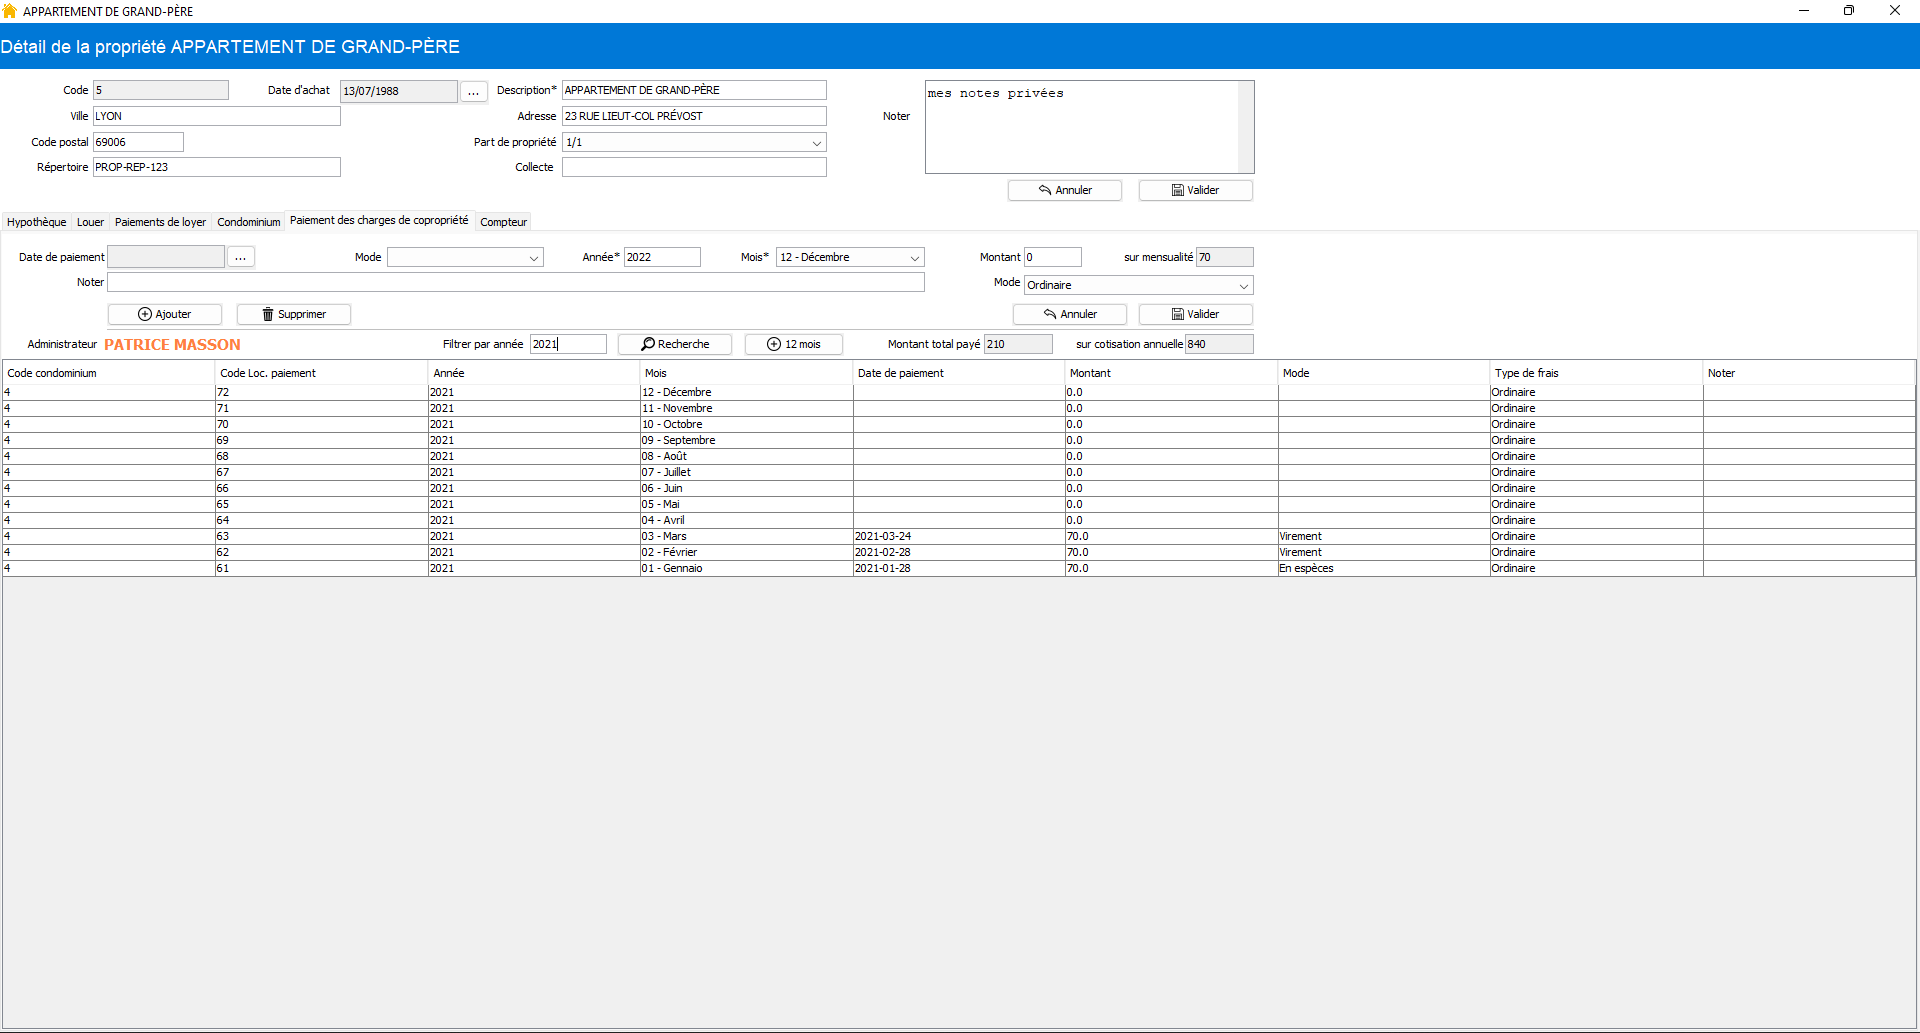Click the notes area vertical scrollbar
Image resolution: width=1920 pixels, height=1033 pixels.
point(1246,127)
